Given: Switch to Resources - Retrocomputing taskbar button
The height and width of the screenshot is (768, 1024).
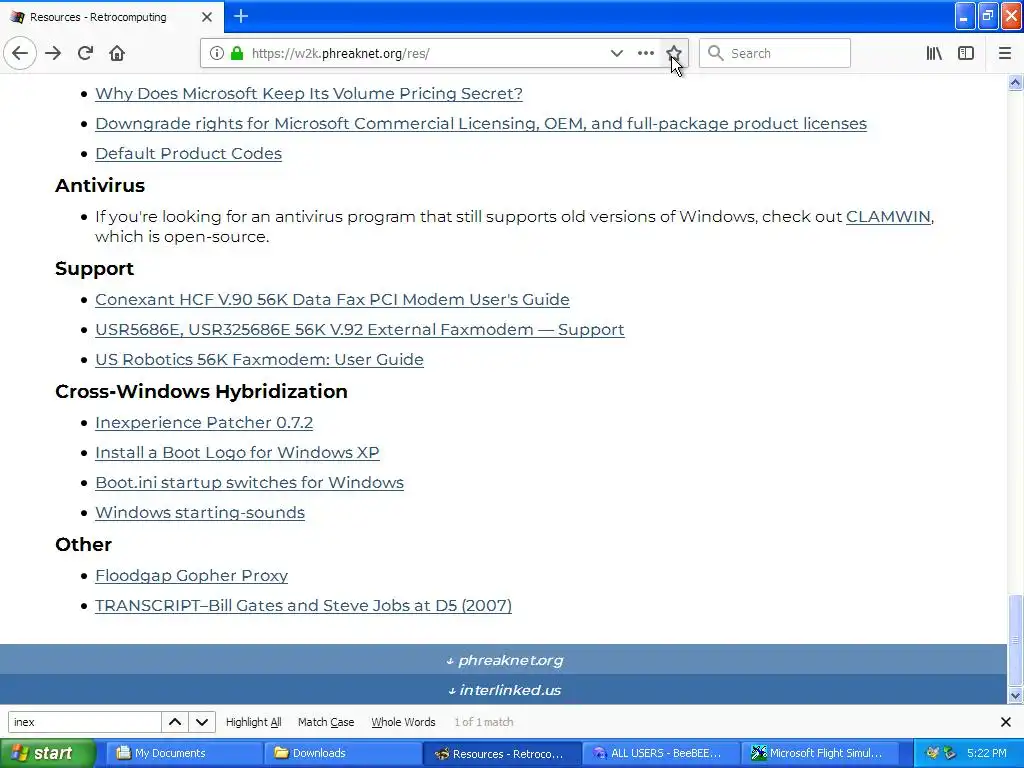Looking at the screenshot, I should (x=502, y=753).
